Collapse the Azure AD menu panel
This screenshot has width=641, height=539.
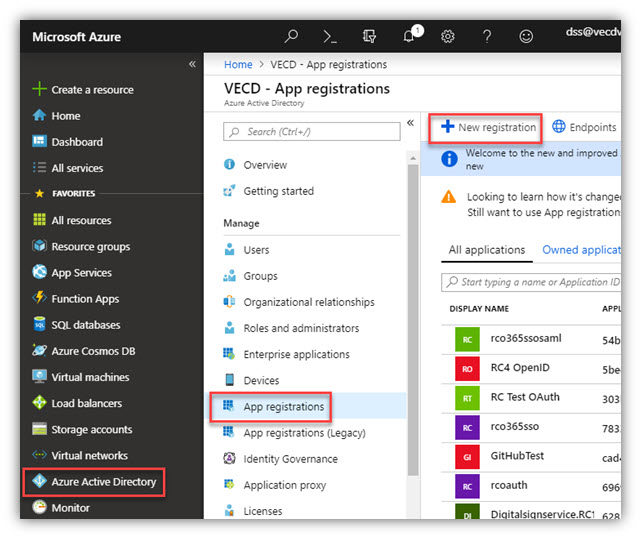[x=410, y=123]
